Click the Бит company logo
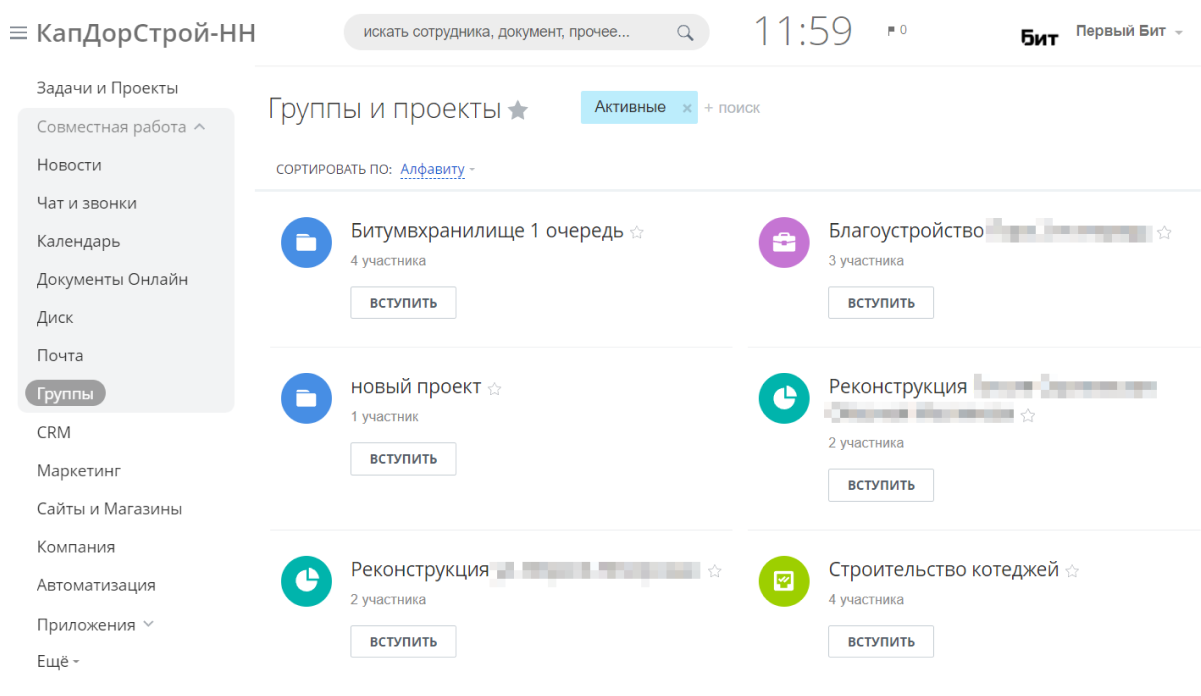The image size is (1201, 696). [x=1039, y=37]
